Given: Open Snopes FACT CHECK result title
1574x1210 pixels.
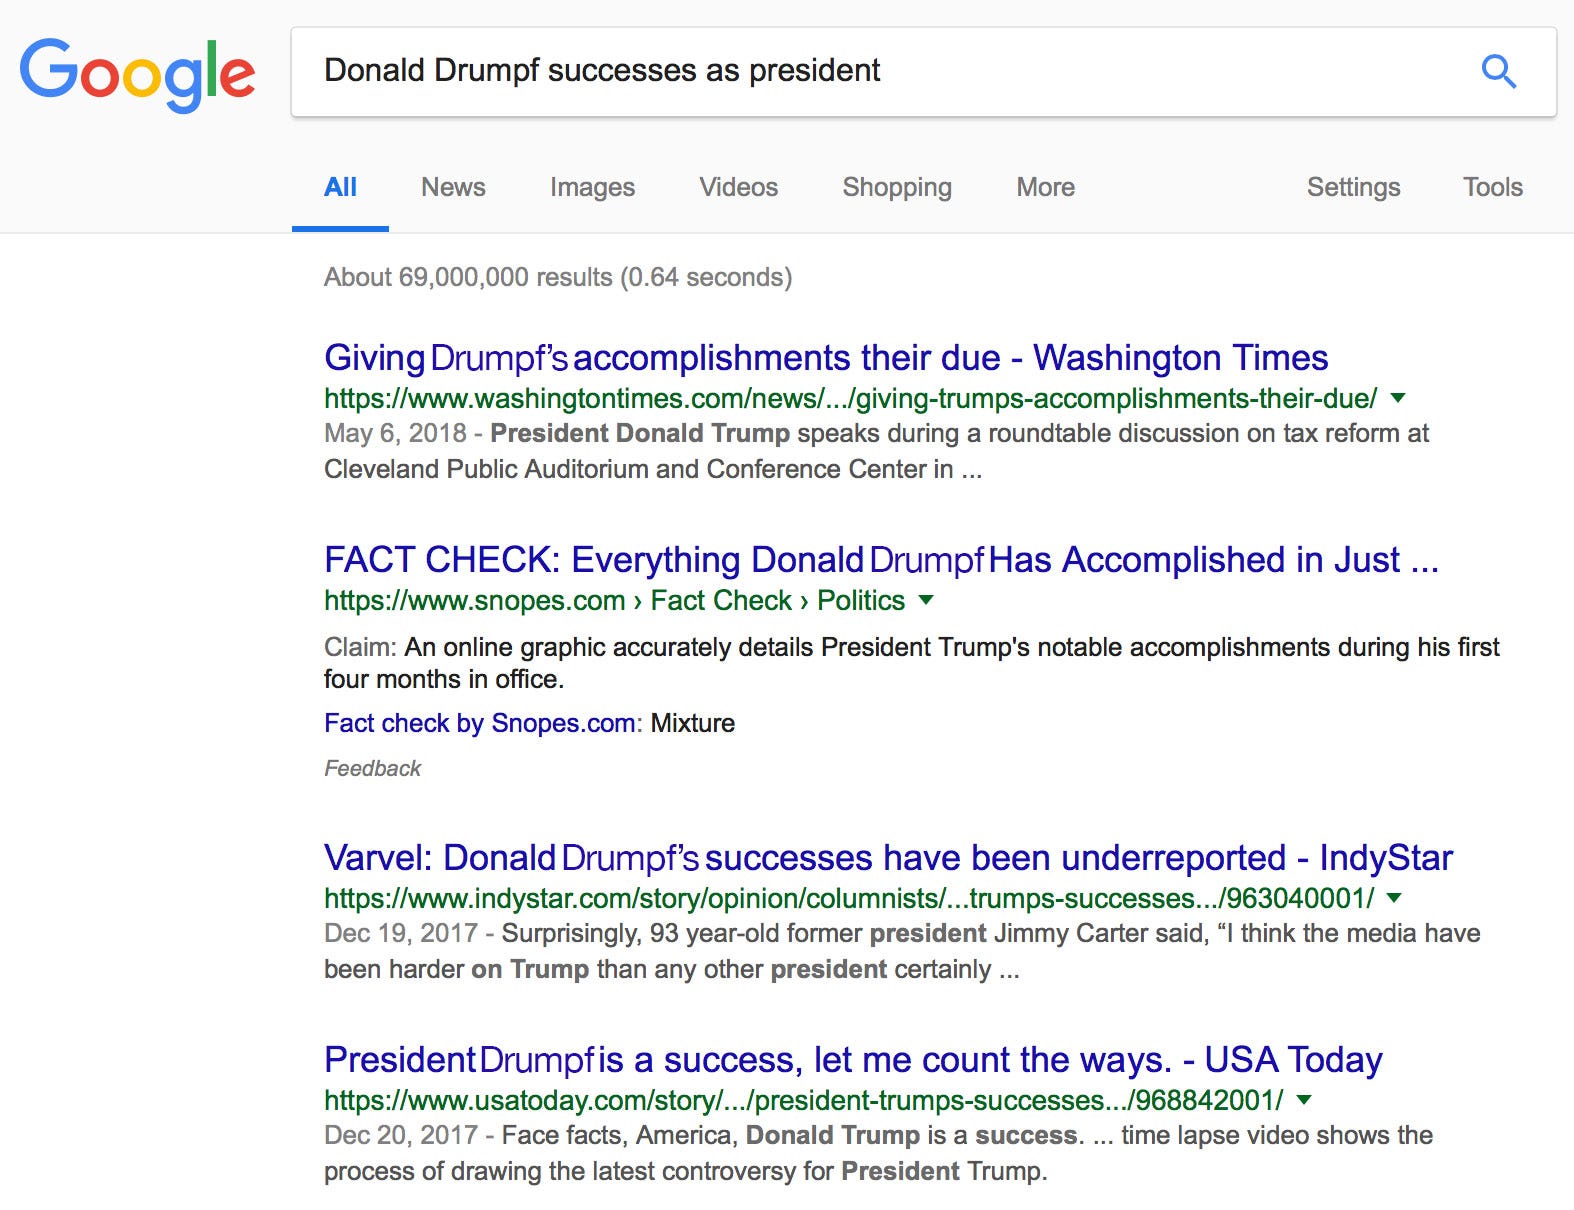Looking at the screenshot, I should (x=881, y=560).
